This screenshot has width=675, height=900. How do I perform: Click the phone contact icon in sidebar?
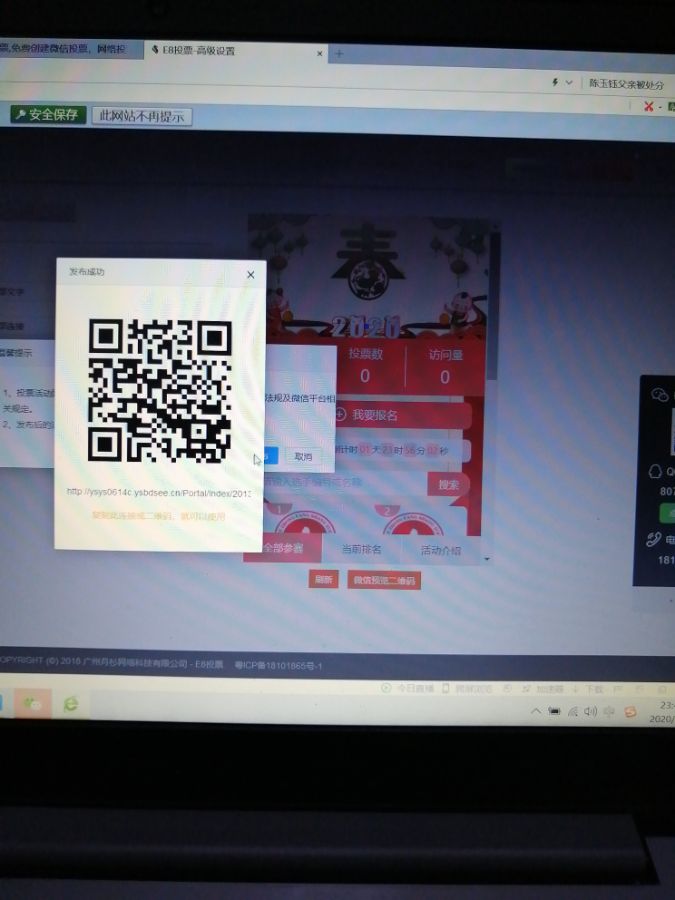click(655, 540)
